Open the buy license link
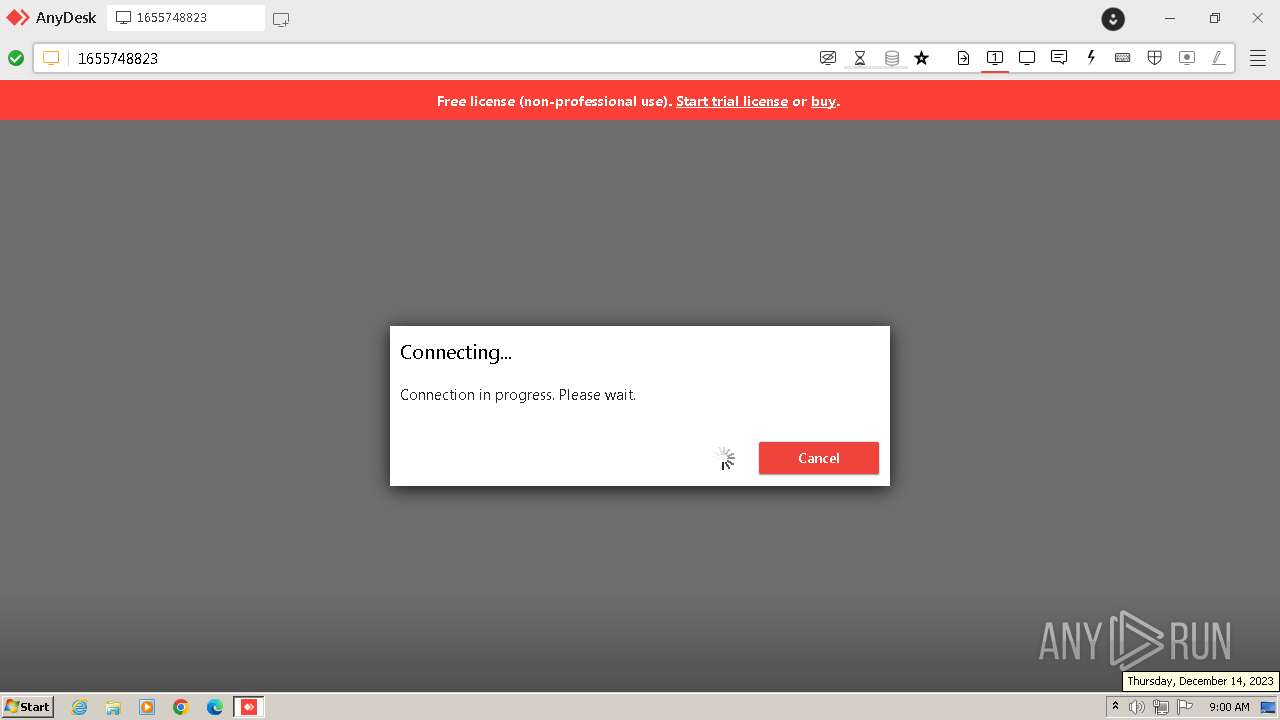Image resolution: width=1280 pixels, height=720 pixels. coord(823,101)
